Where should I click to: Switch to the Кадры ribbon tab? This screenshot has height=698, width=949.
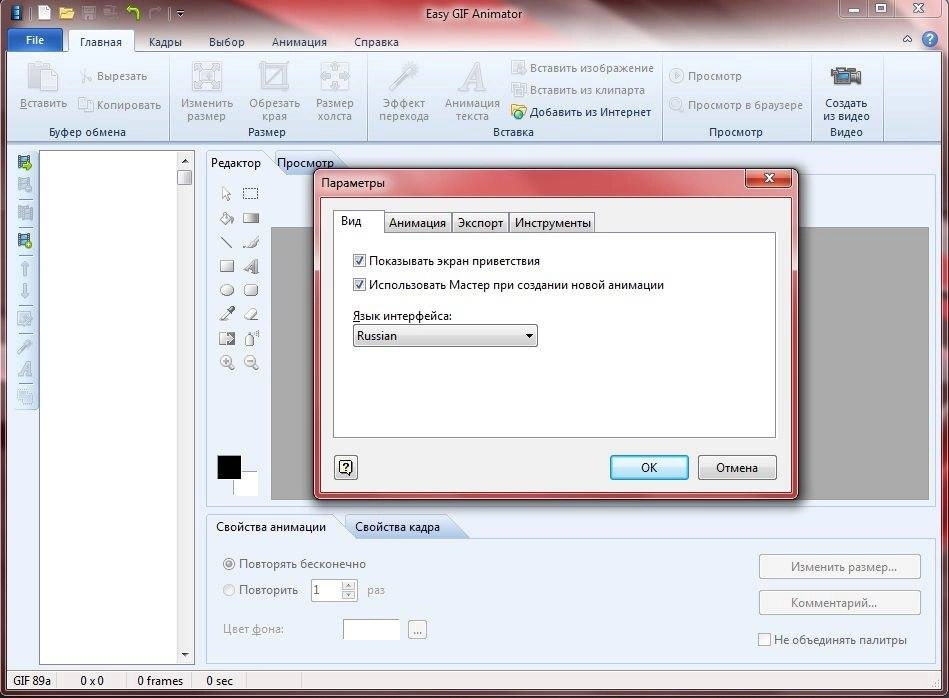(x=165, y=42)
